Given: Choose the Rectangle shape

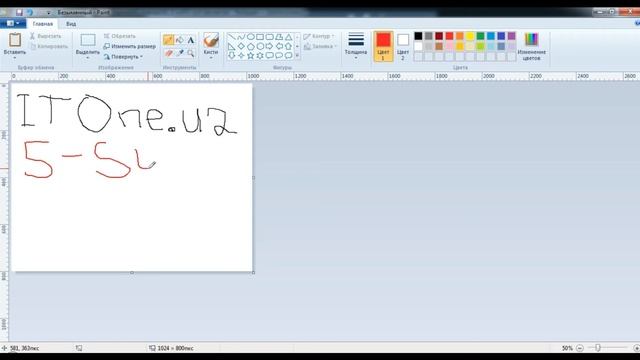Looking at the screenshot, I should 260,37.
